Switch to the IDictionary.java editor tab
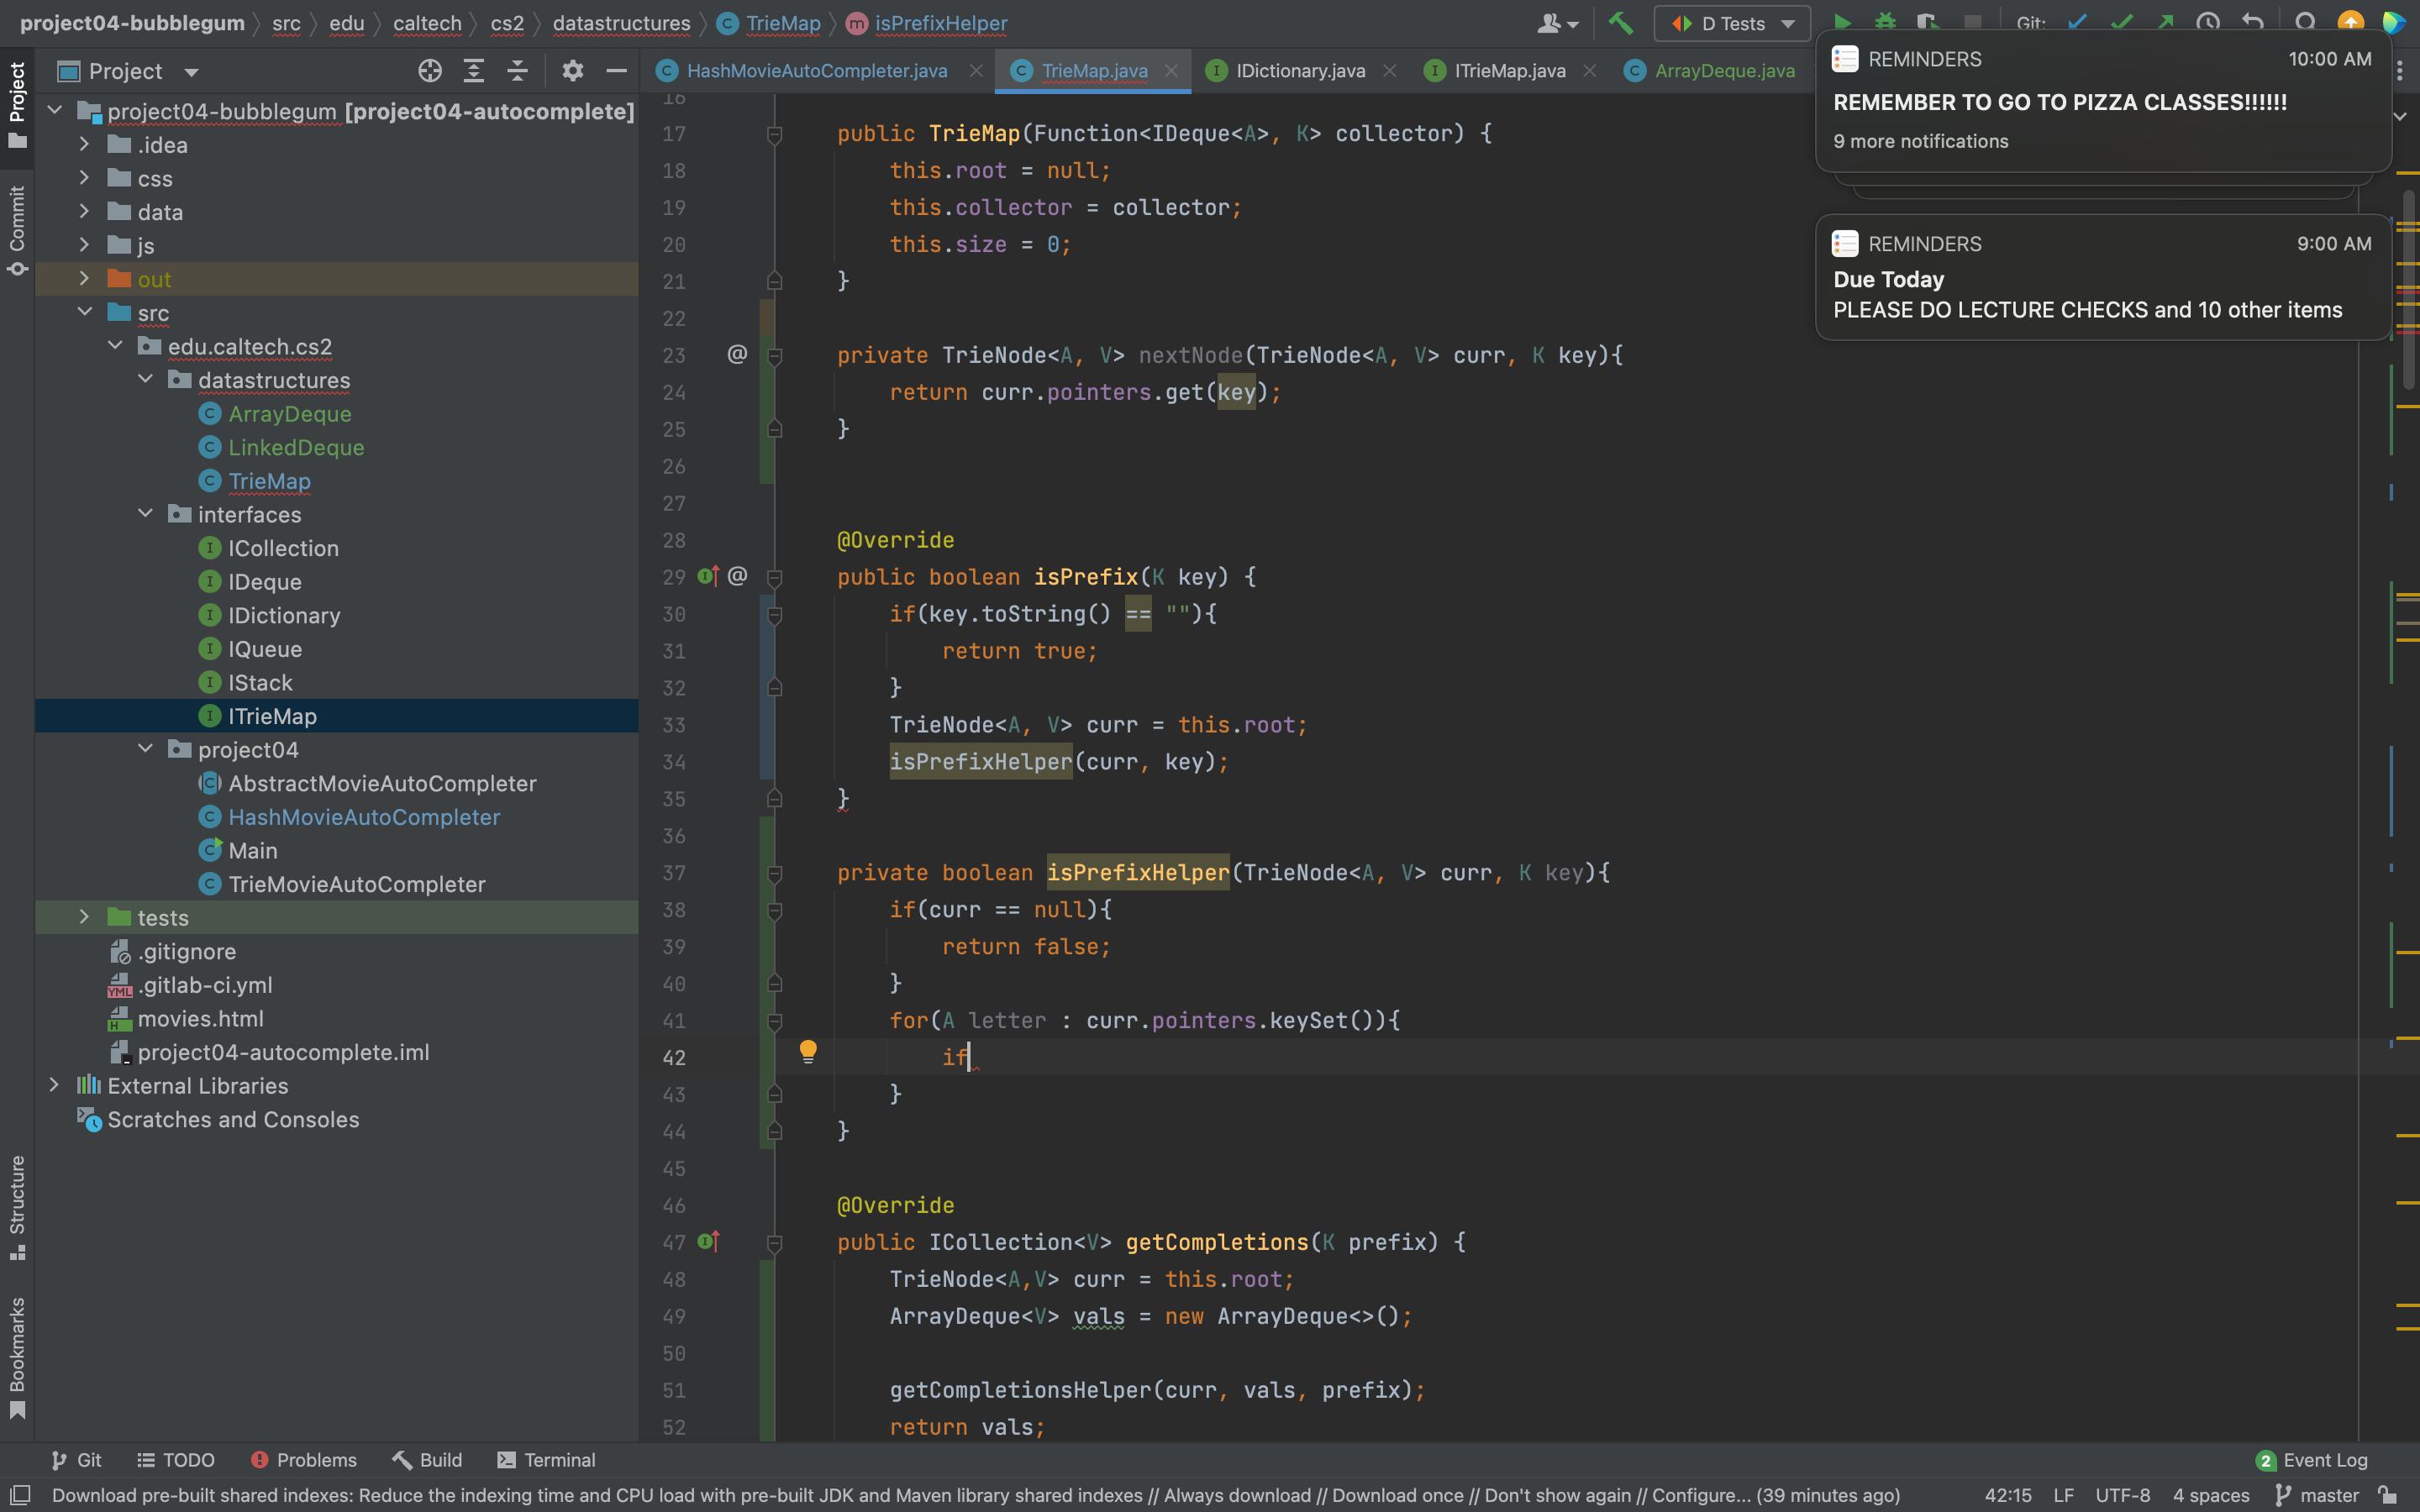Image resolution: width=2420 pixels, height=1512 pixels. tap(1299, 71)
